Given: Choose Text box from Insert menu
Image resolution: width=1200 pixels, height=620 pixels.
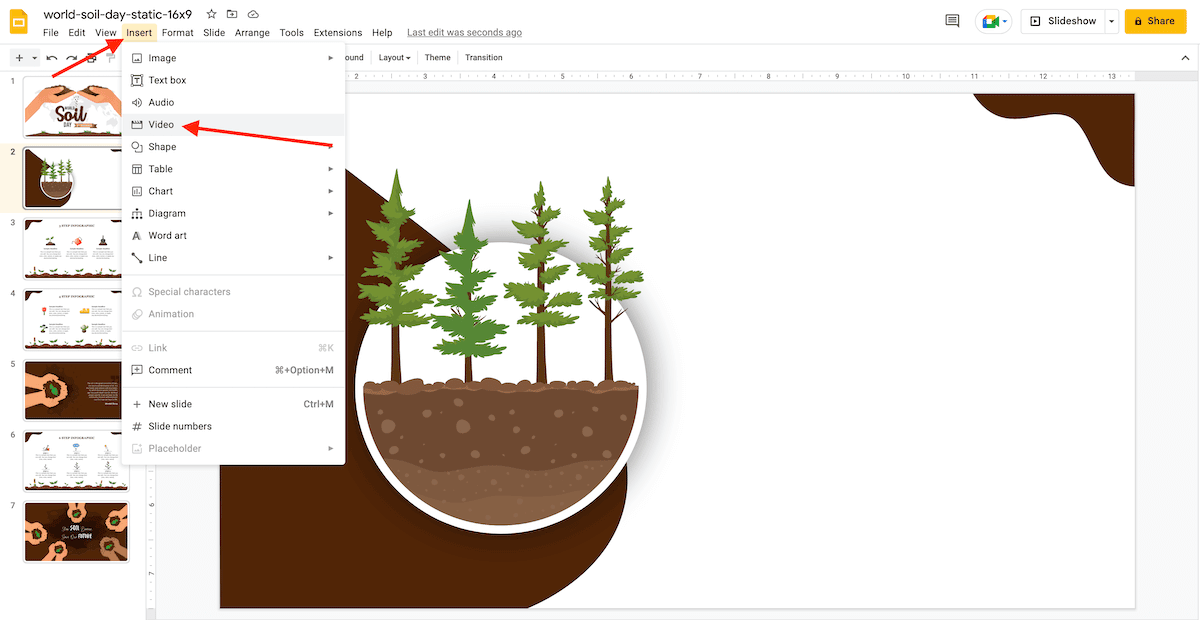Looking at the screenshot, I should 233,80.
